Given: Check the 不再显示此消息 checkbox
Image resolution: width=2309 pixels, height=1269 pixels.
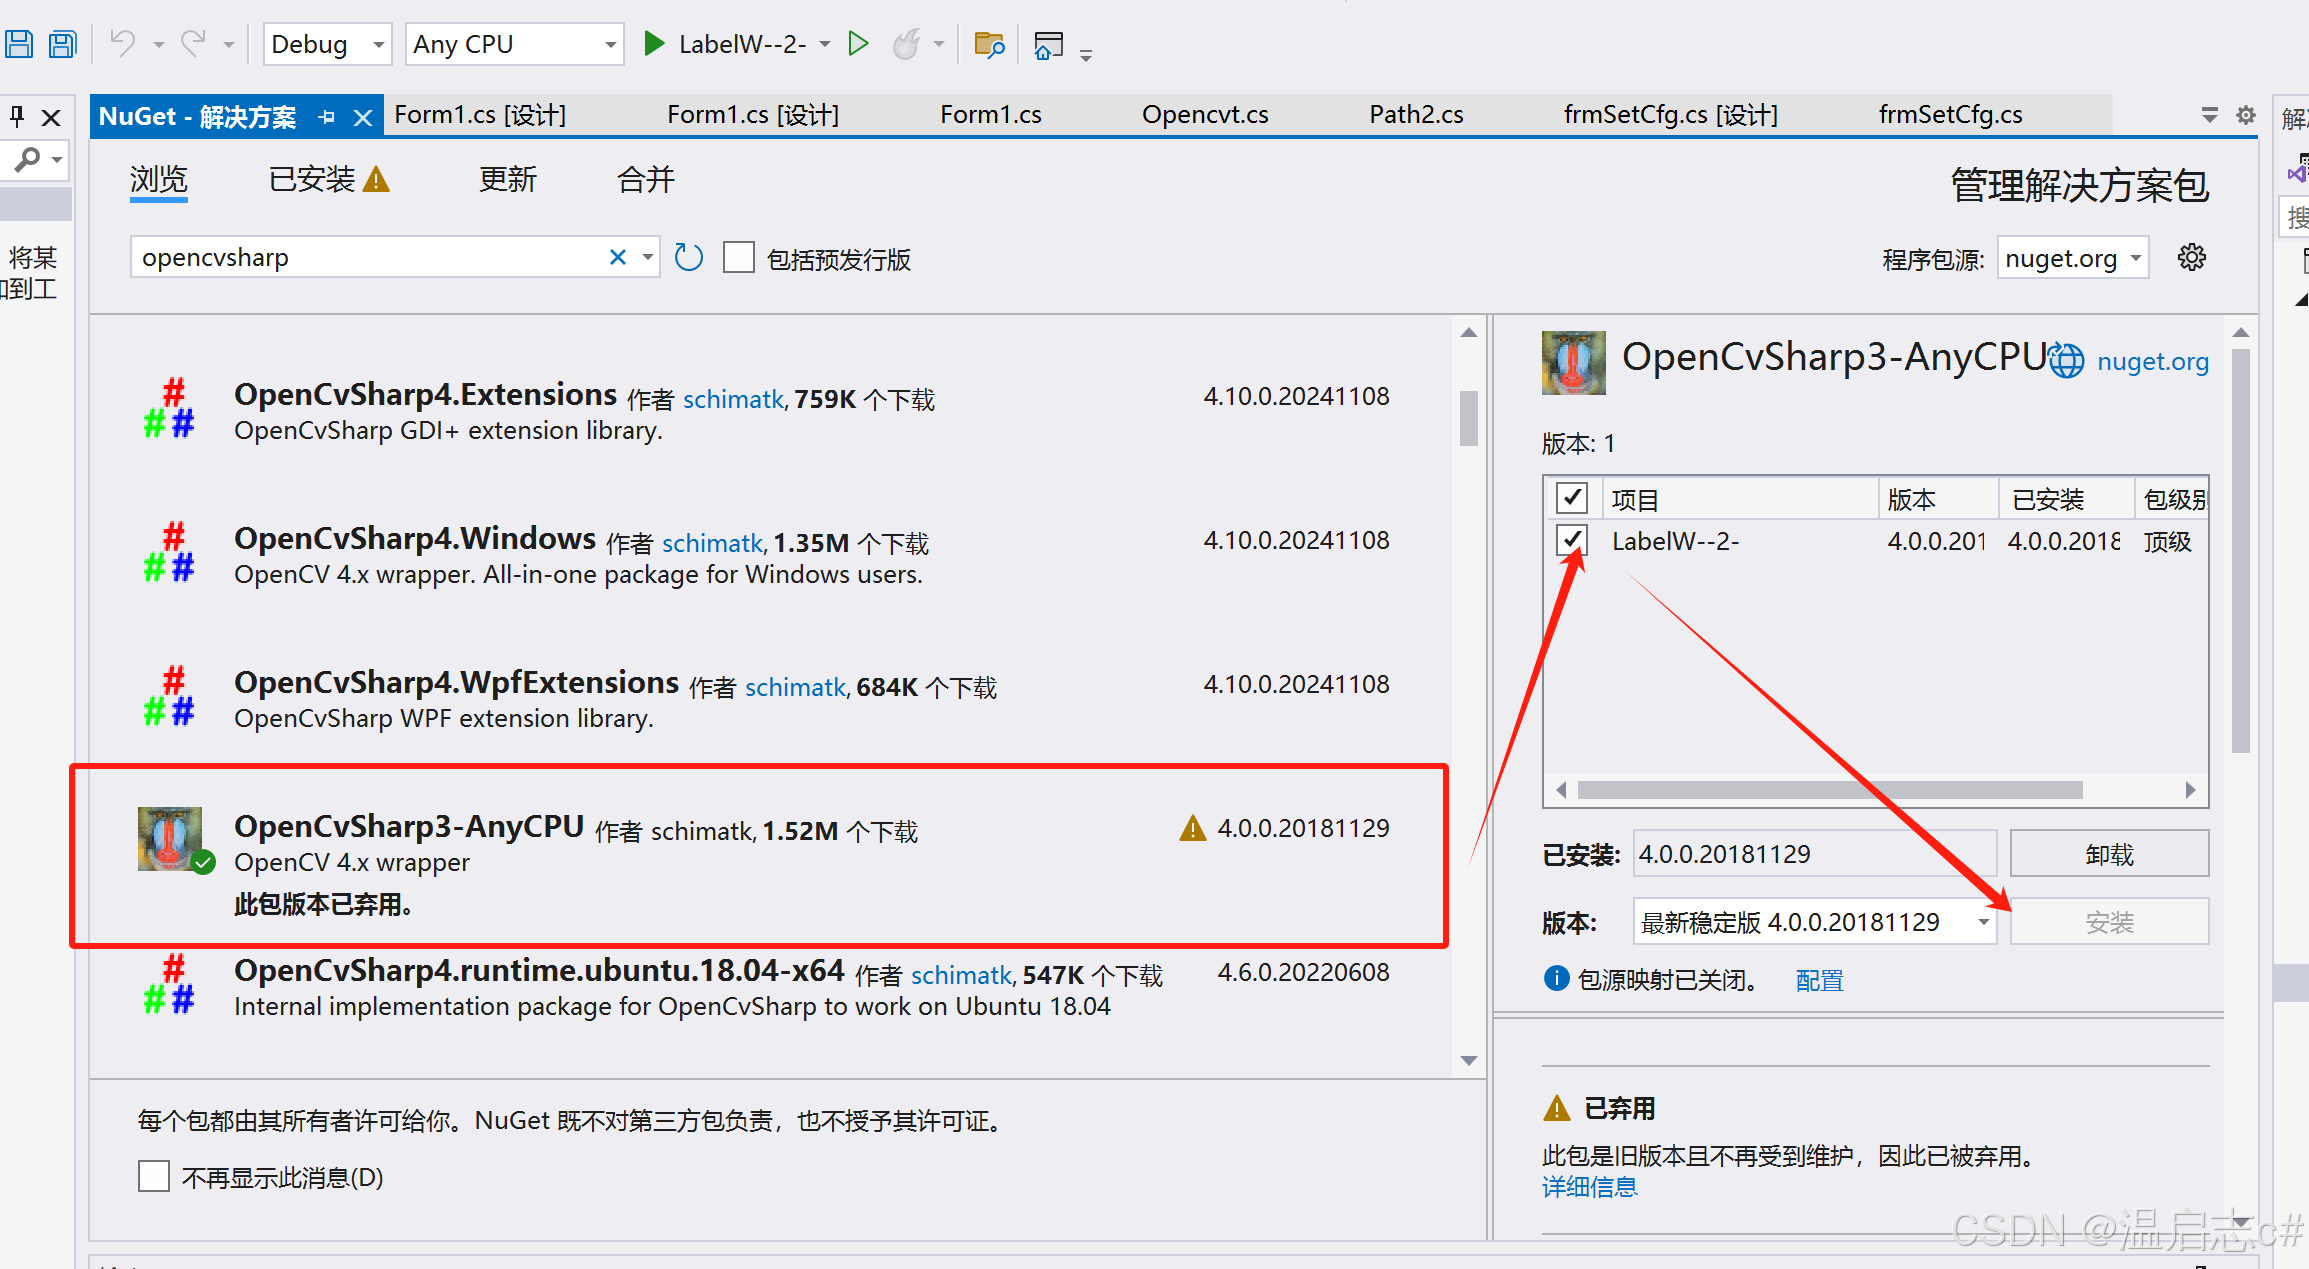Looking at the screenshot, I should coord(153,1176).
